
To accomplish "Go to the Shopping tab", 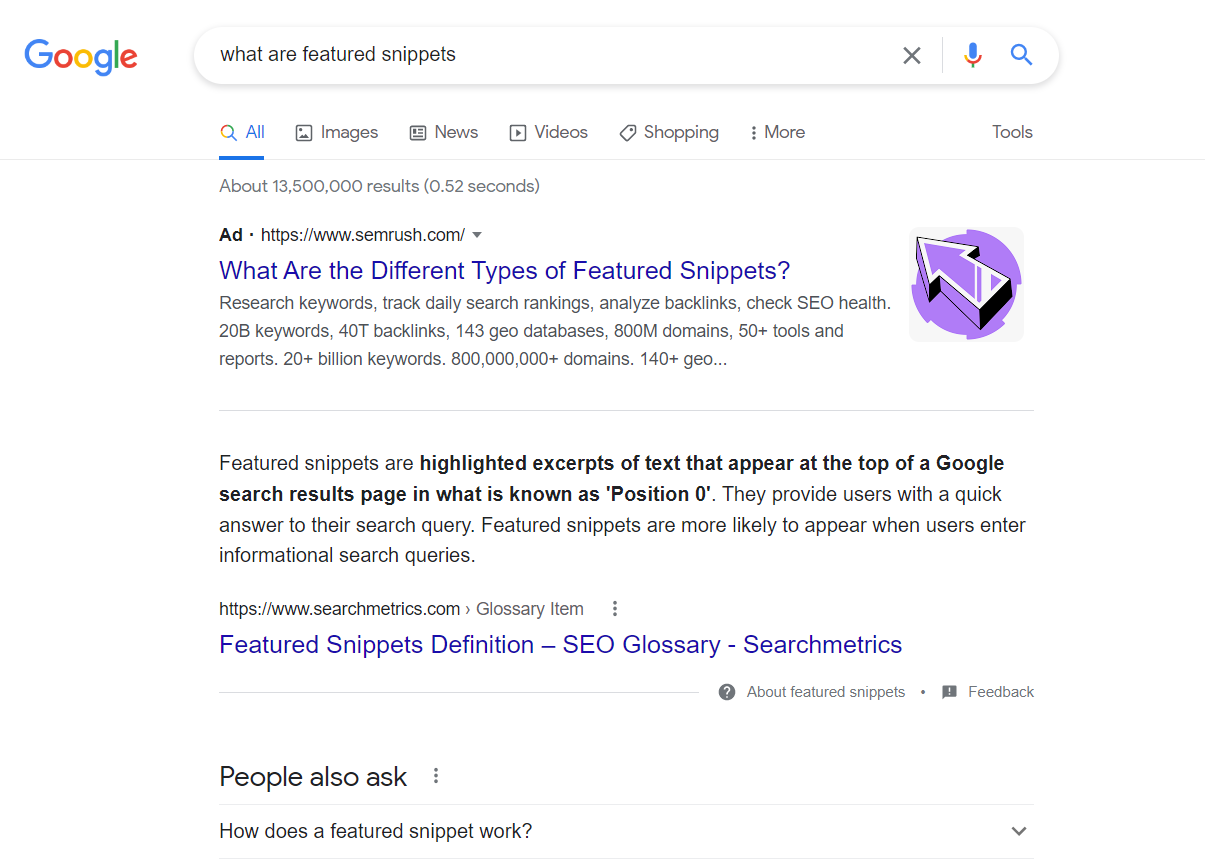I will pos(669,132).
